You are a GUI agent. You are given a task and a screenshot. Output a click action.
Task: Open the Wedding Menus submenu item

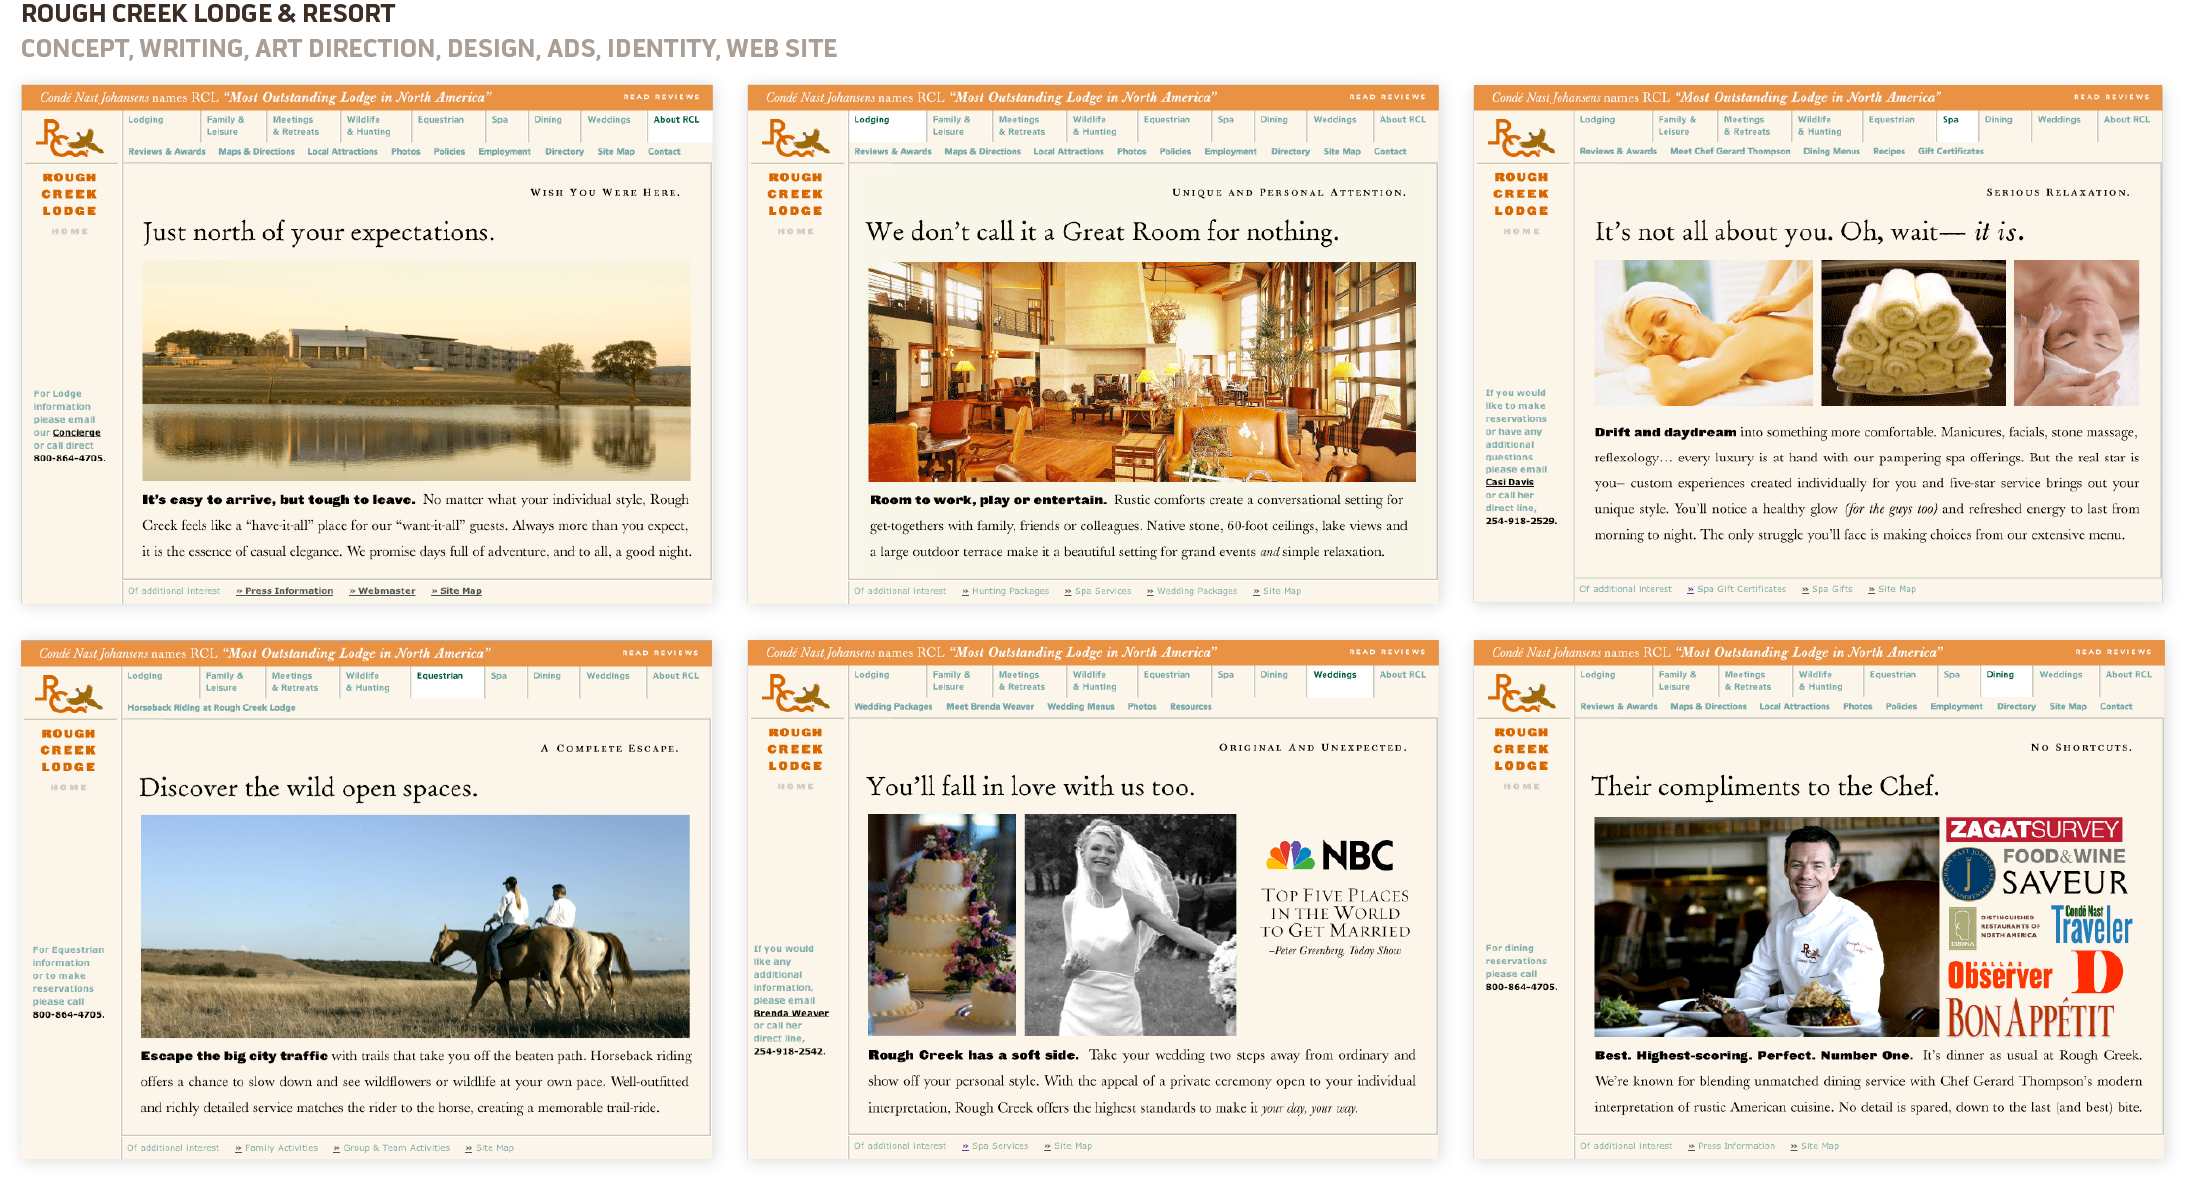tap(1080, 706)
